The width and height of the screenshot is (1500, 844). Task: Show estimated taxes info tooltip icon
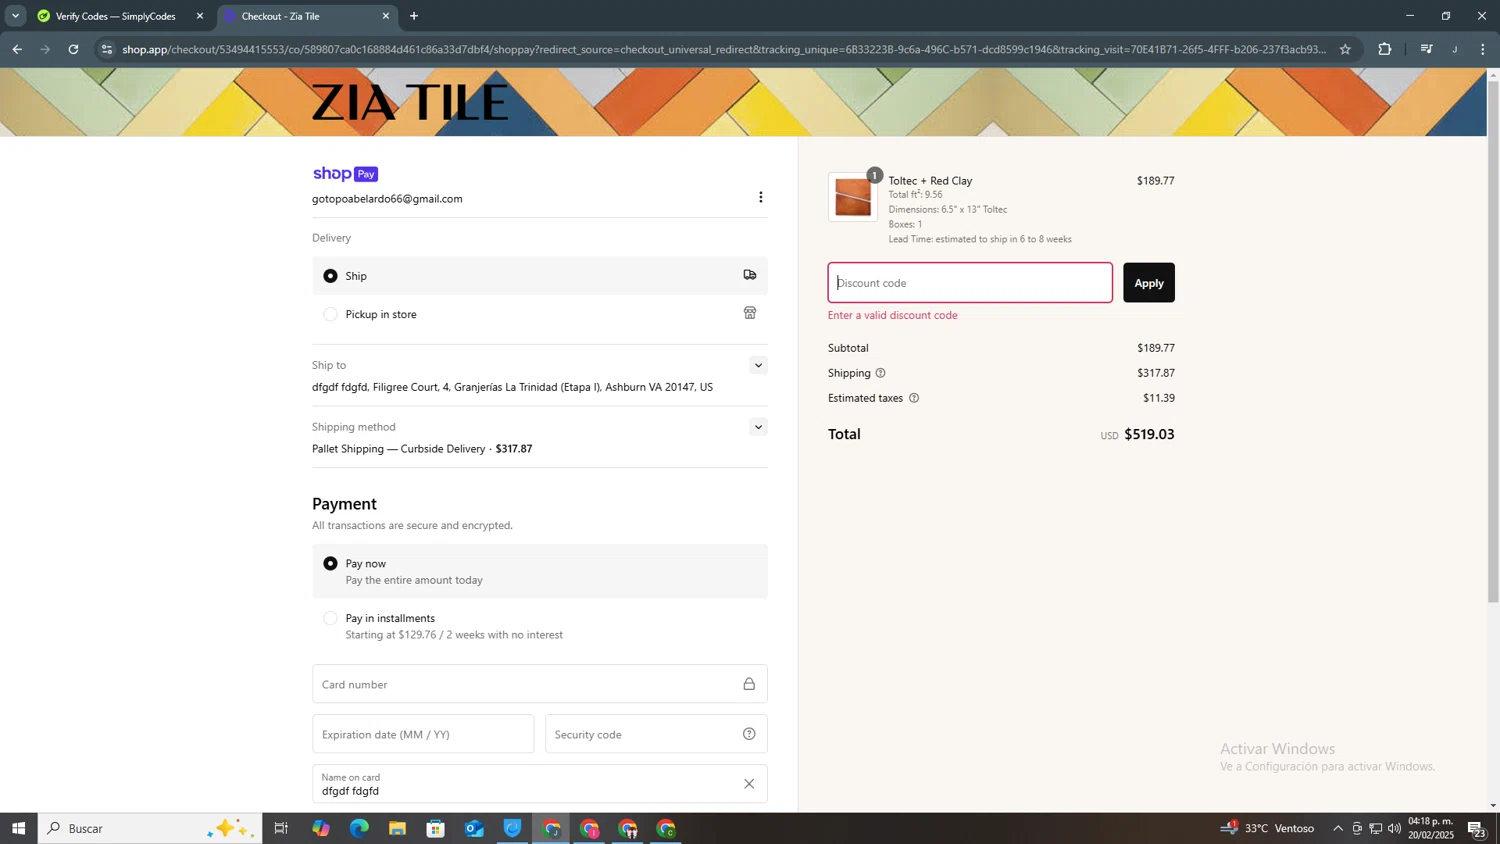pyautogui.click(x=914, y=398)
